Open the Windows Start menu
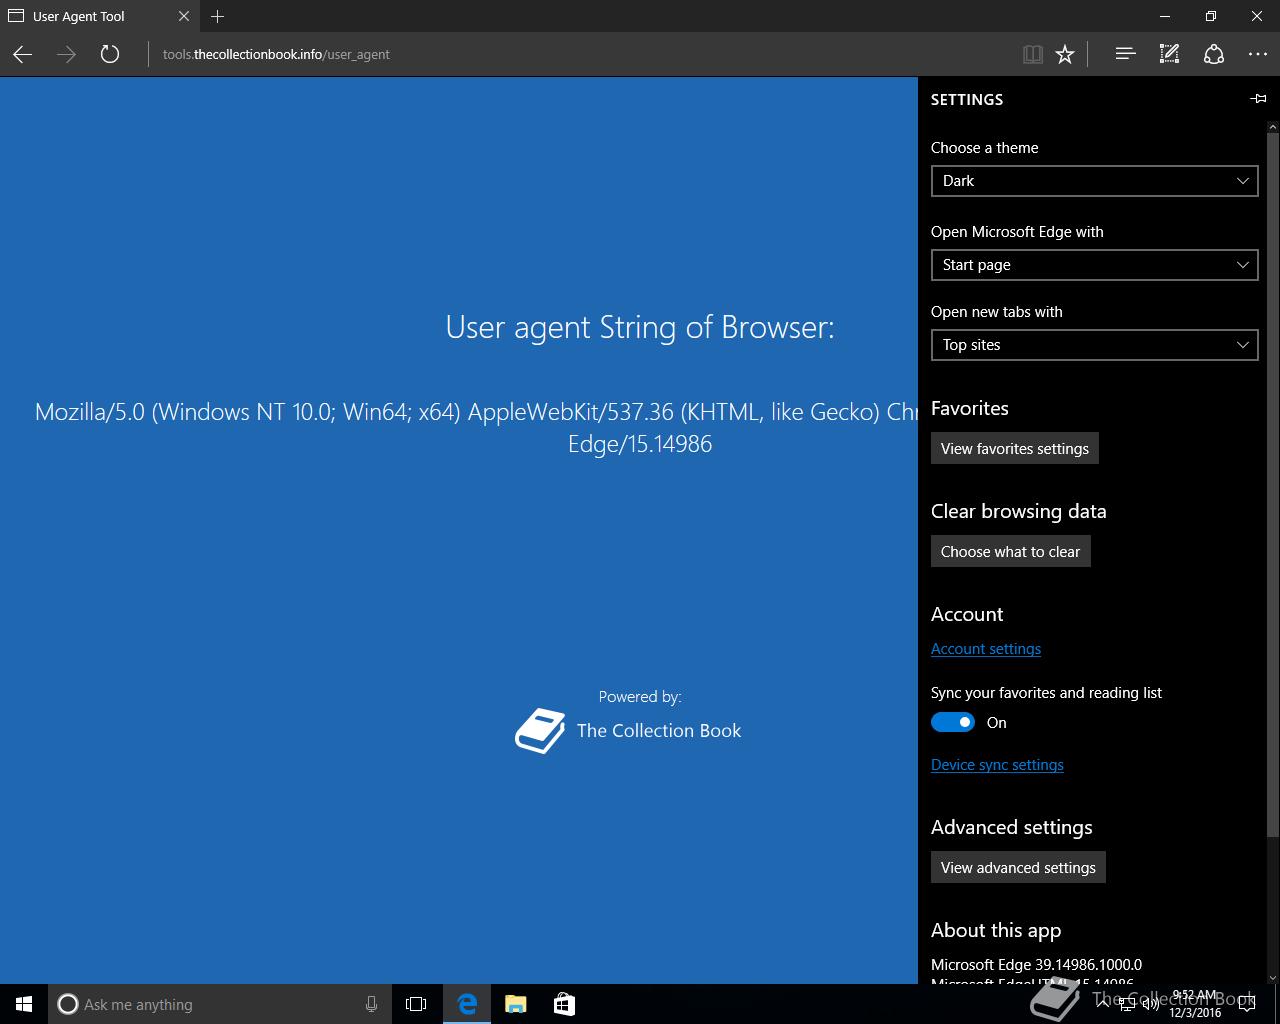Image resolution: width=1280 pixels, height=1024 pixels. coord(24,1004)
